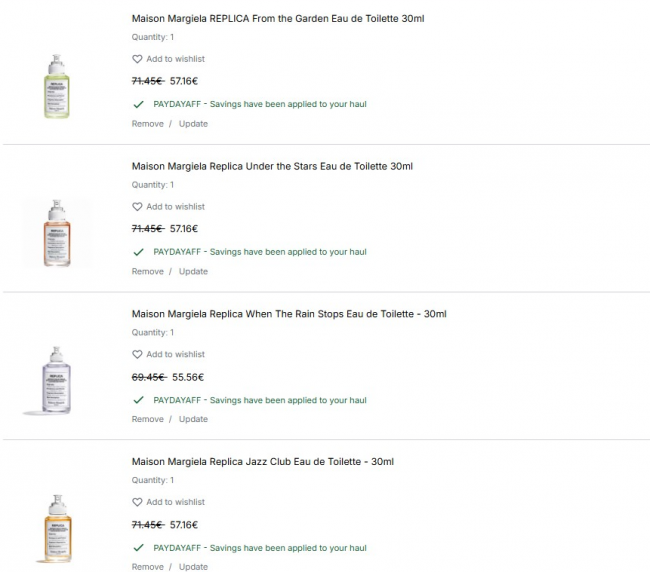Click the heart icon for Jazz Club
The width and height of the screenshot is (650, 572).
(138, 503)
